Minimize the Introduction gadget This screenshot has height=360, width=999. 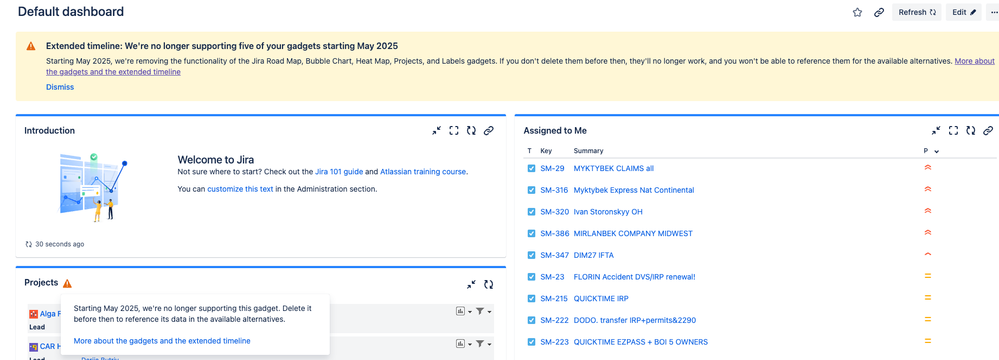coord(436,131)
